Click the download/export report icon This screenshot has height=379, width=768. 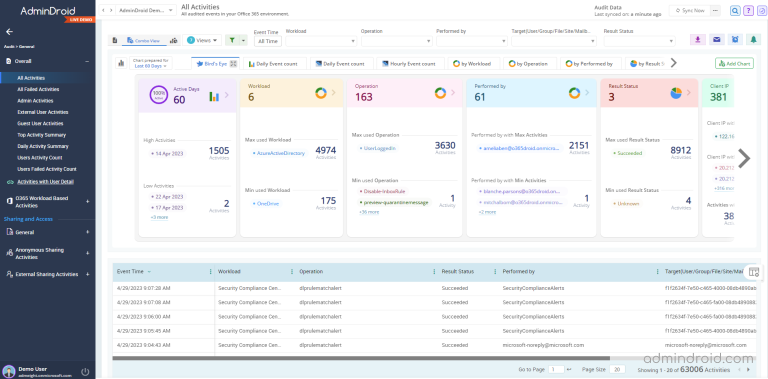point(698,40)
